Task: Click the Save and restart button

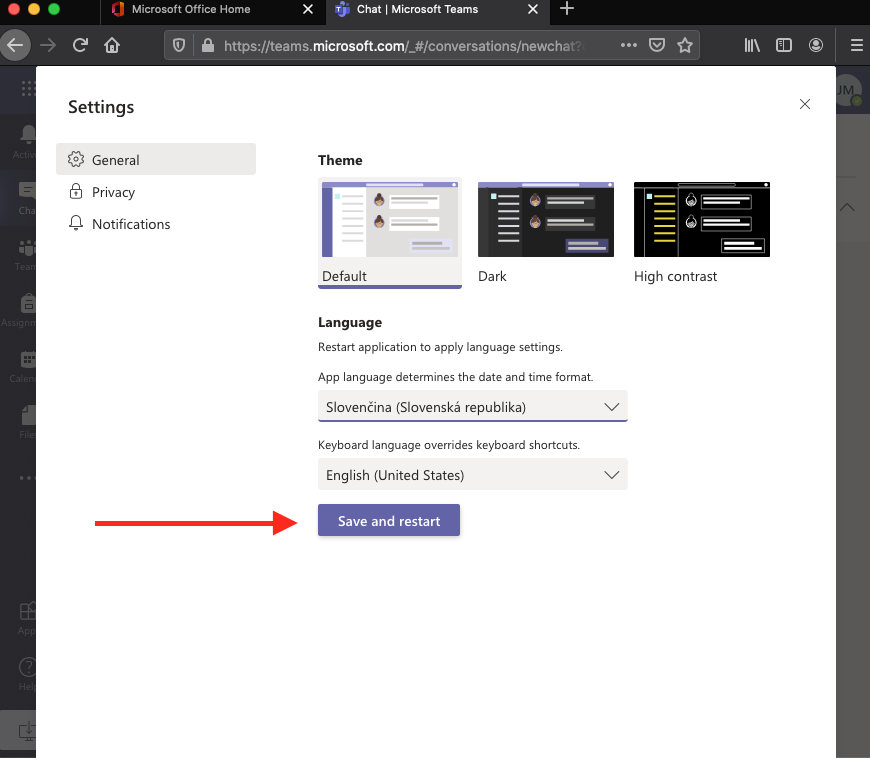Action: point(388,521)
